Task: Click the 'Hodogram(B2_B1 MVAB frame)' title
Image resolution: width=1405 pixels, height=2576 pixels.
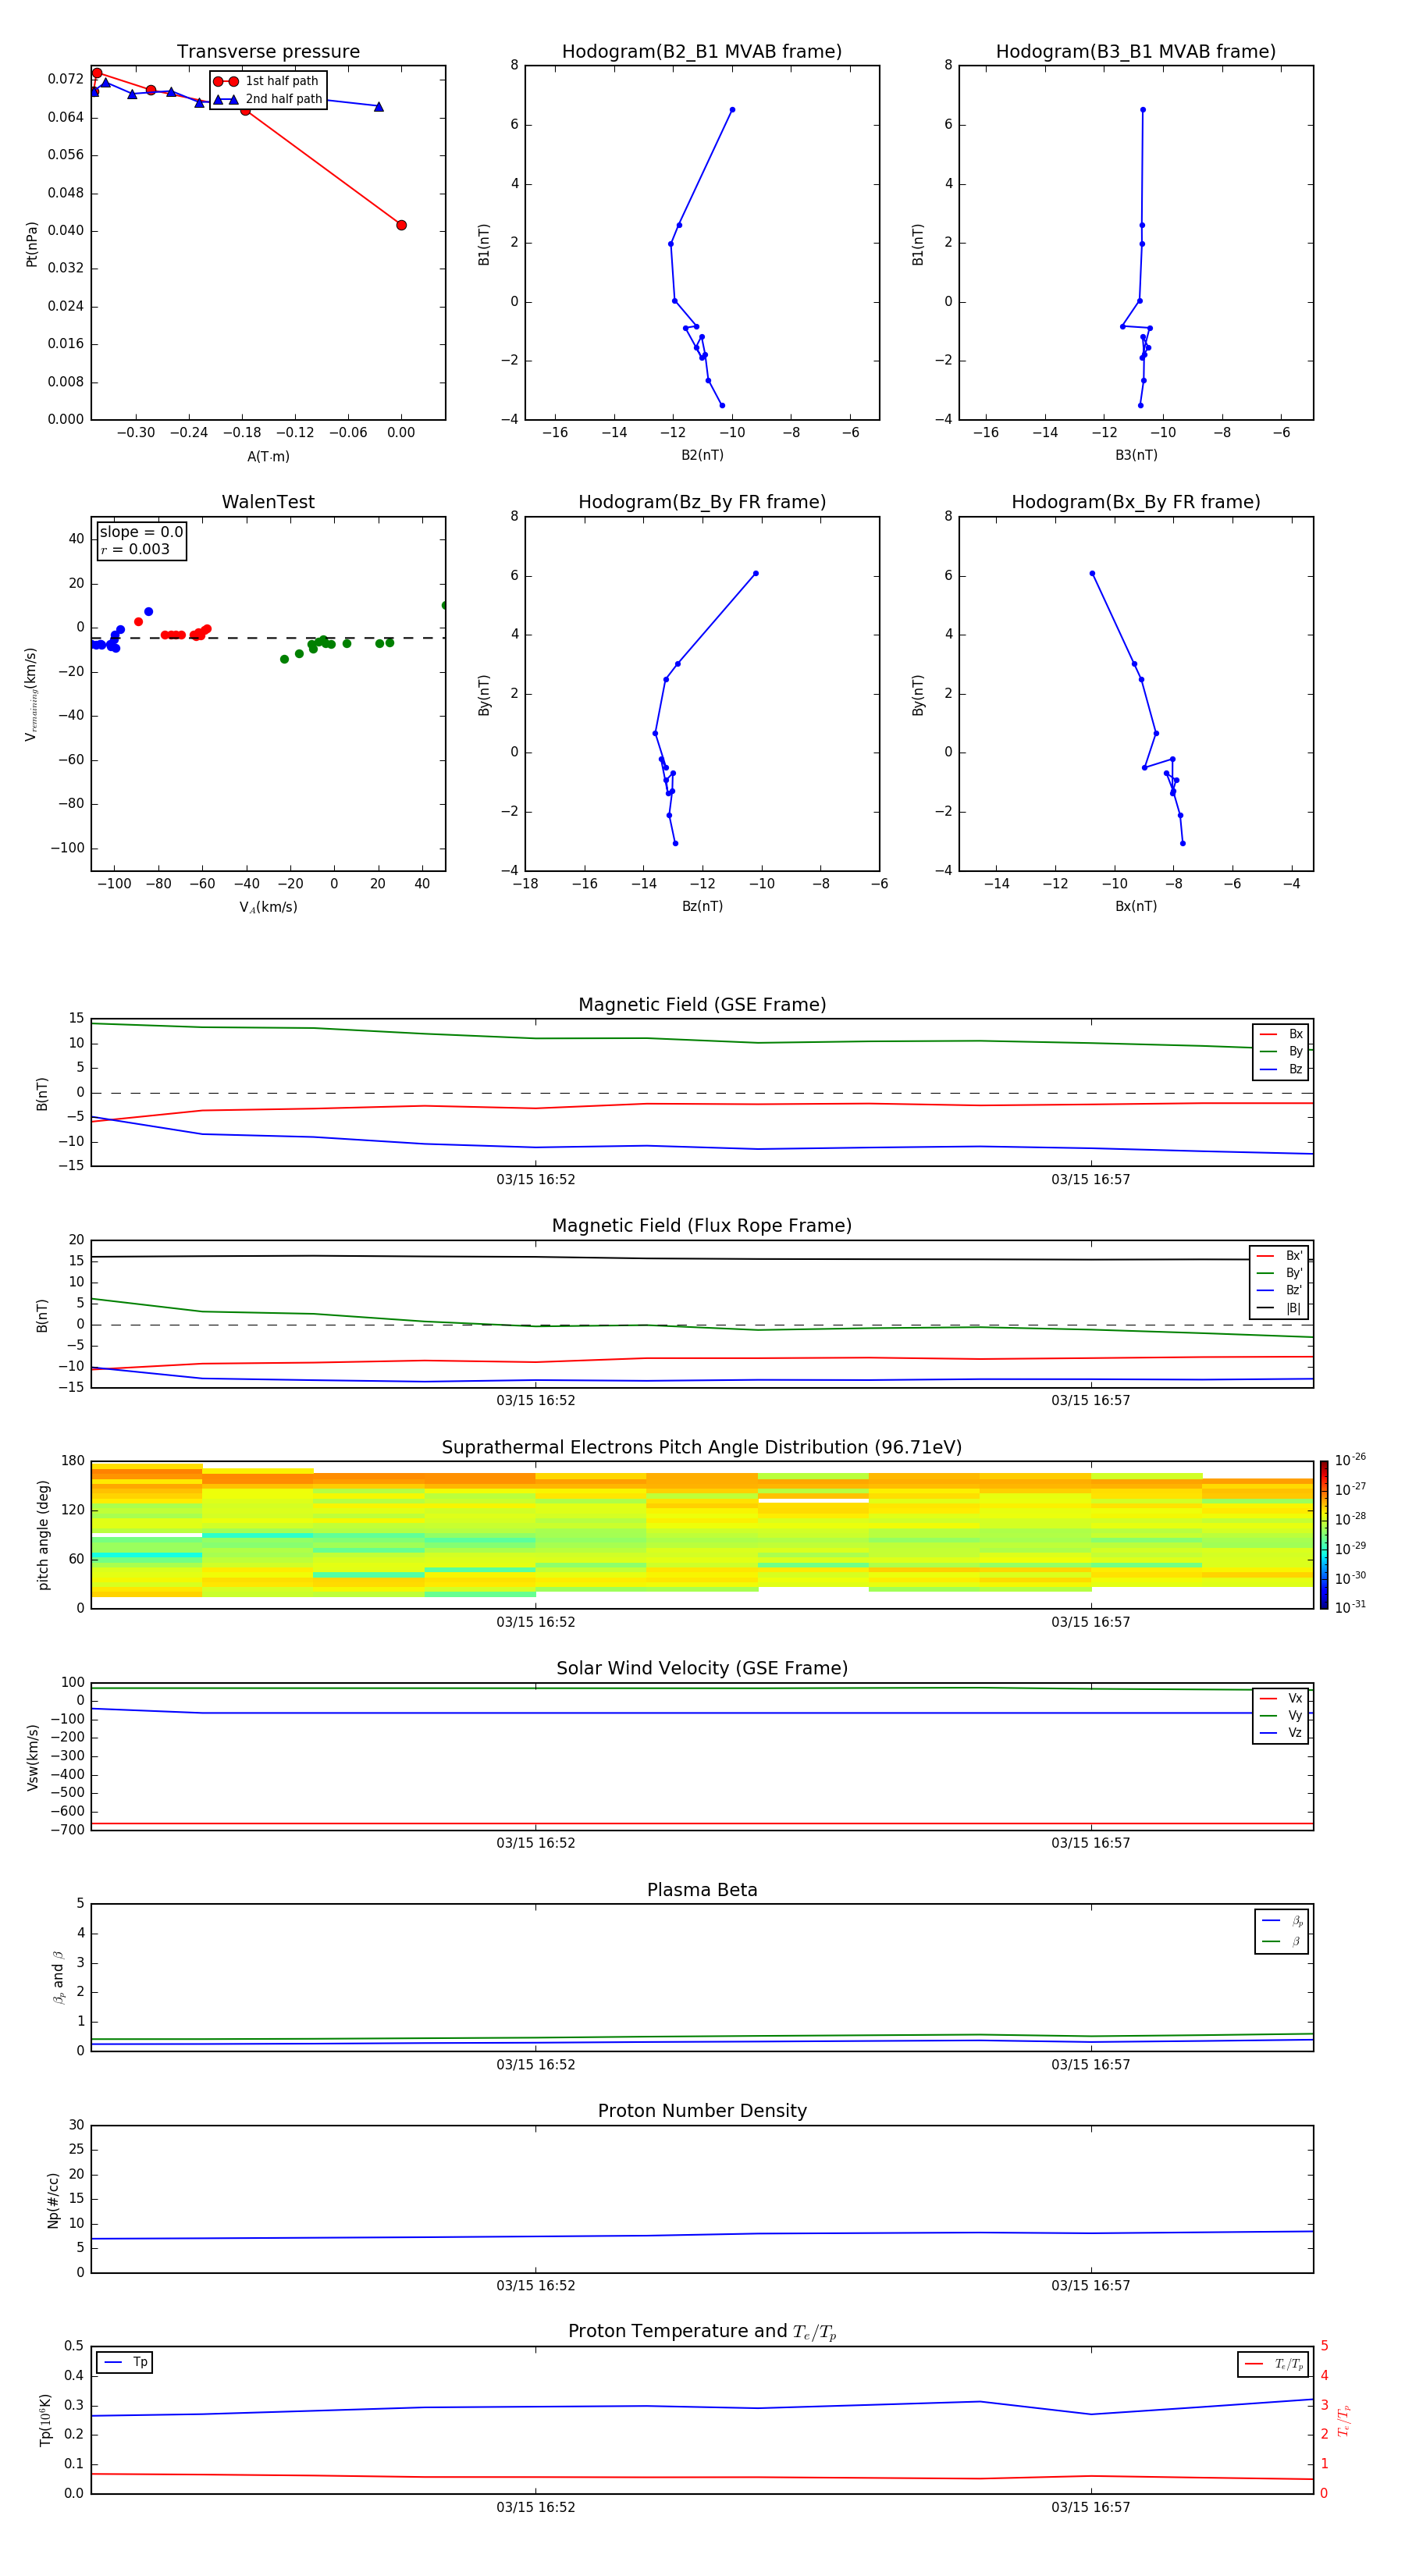Action: tap(702, 52)
